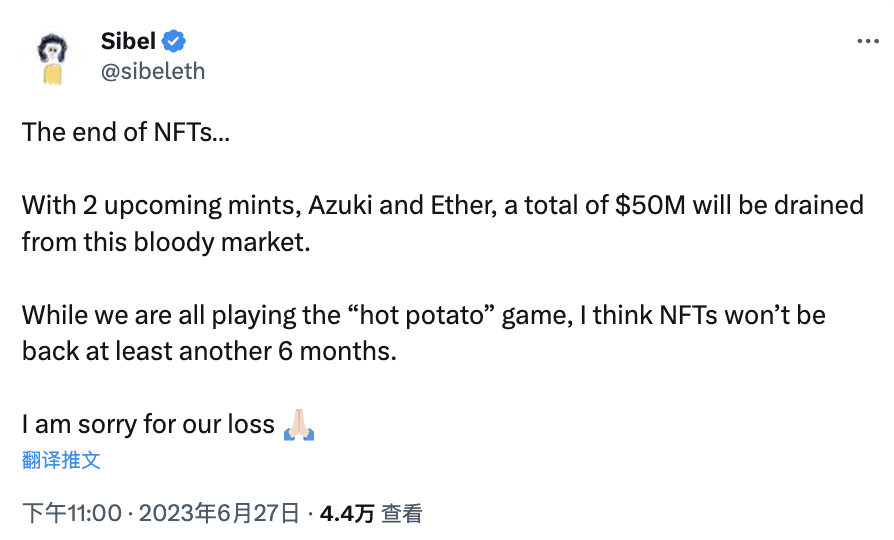
Task: Click the 2023年6月27日 post date
Action: coord(219,514)
